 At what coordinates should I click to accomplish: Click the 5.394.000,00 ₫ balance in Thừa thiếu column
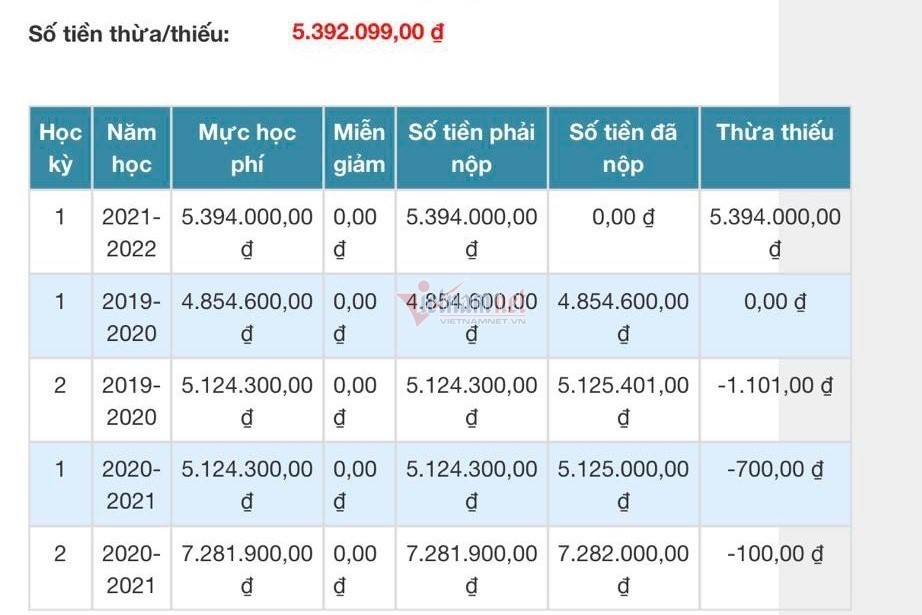(775, 232)
